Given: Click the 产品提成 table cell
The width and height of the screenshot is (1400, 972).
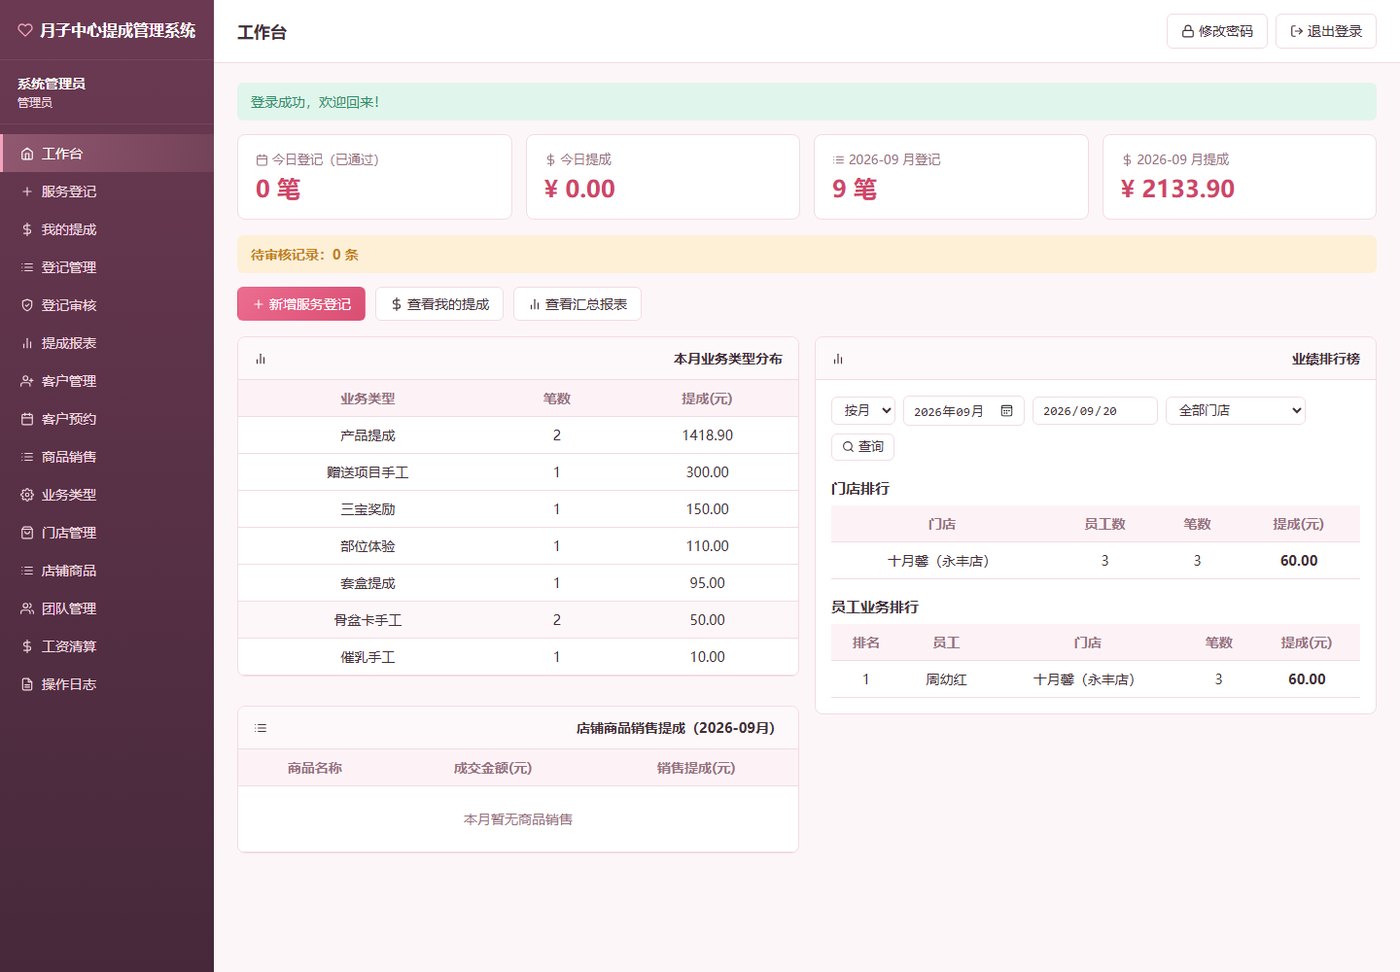Looking at the screenshot, I should [x=368, y=436].
